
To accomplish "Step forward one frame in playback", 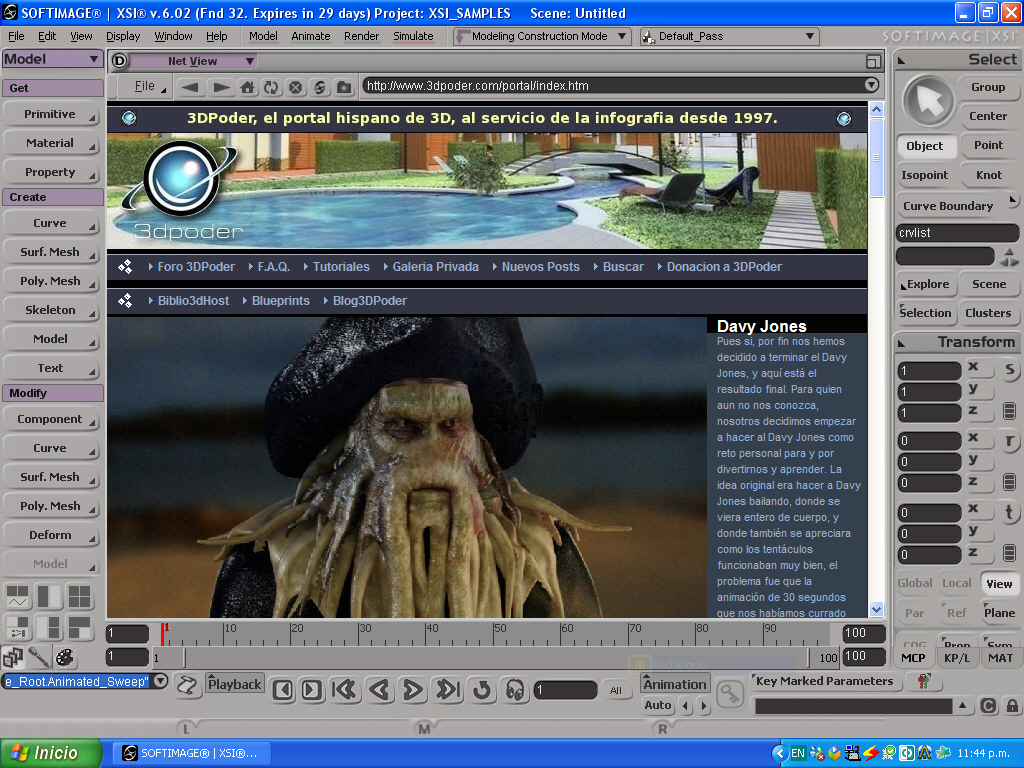I will pos(312,690).
